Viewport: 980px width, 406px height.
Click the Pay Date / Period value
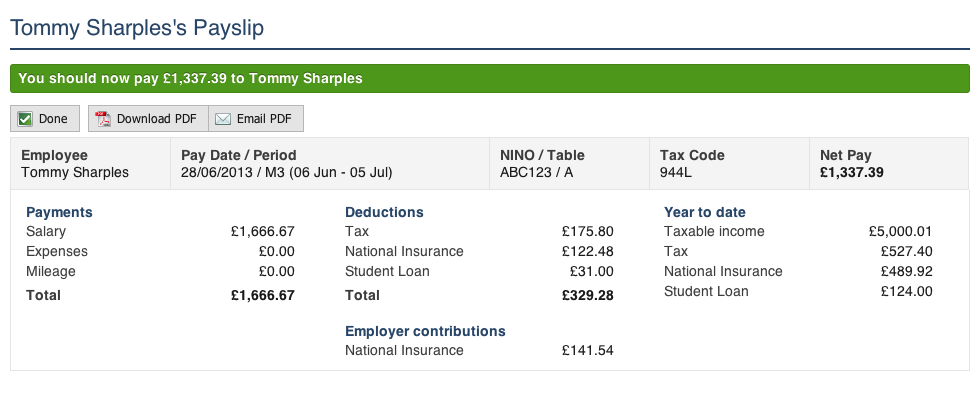[287, 172]
